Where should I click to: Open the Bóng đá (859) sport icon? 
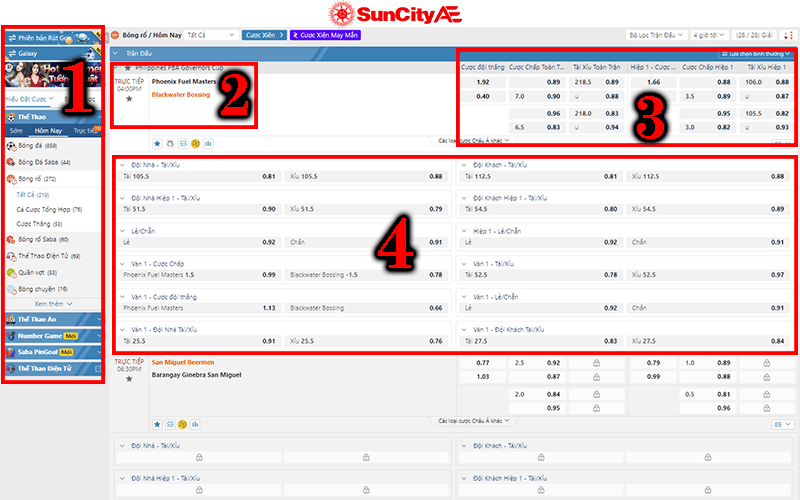click(x=11, y=146)
